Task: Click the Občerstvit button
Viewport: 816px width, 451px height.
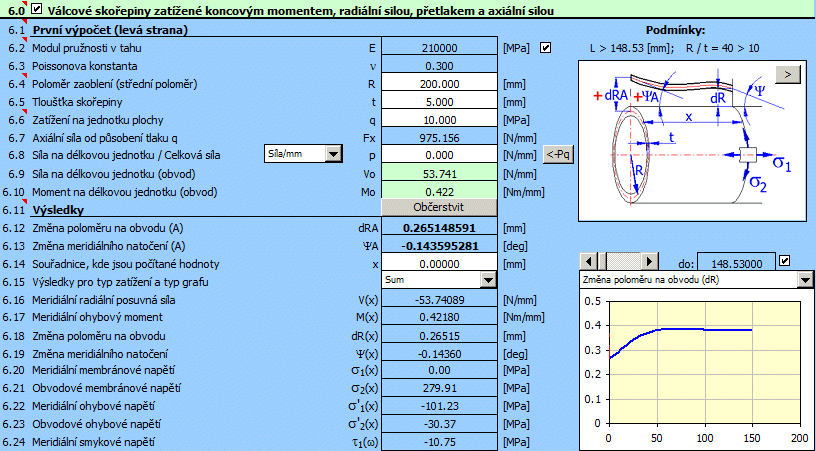Action: pyautogui.click(x=439, y=207)
